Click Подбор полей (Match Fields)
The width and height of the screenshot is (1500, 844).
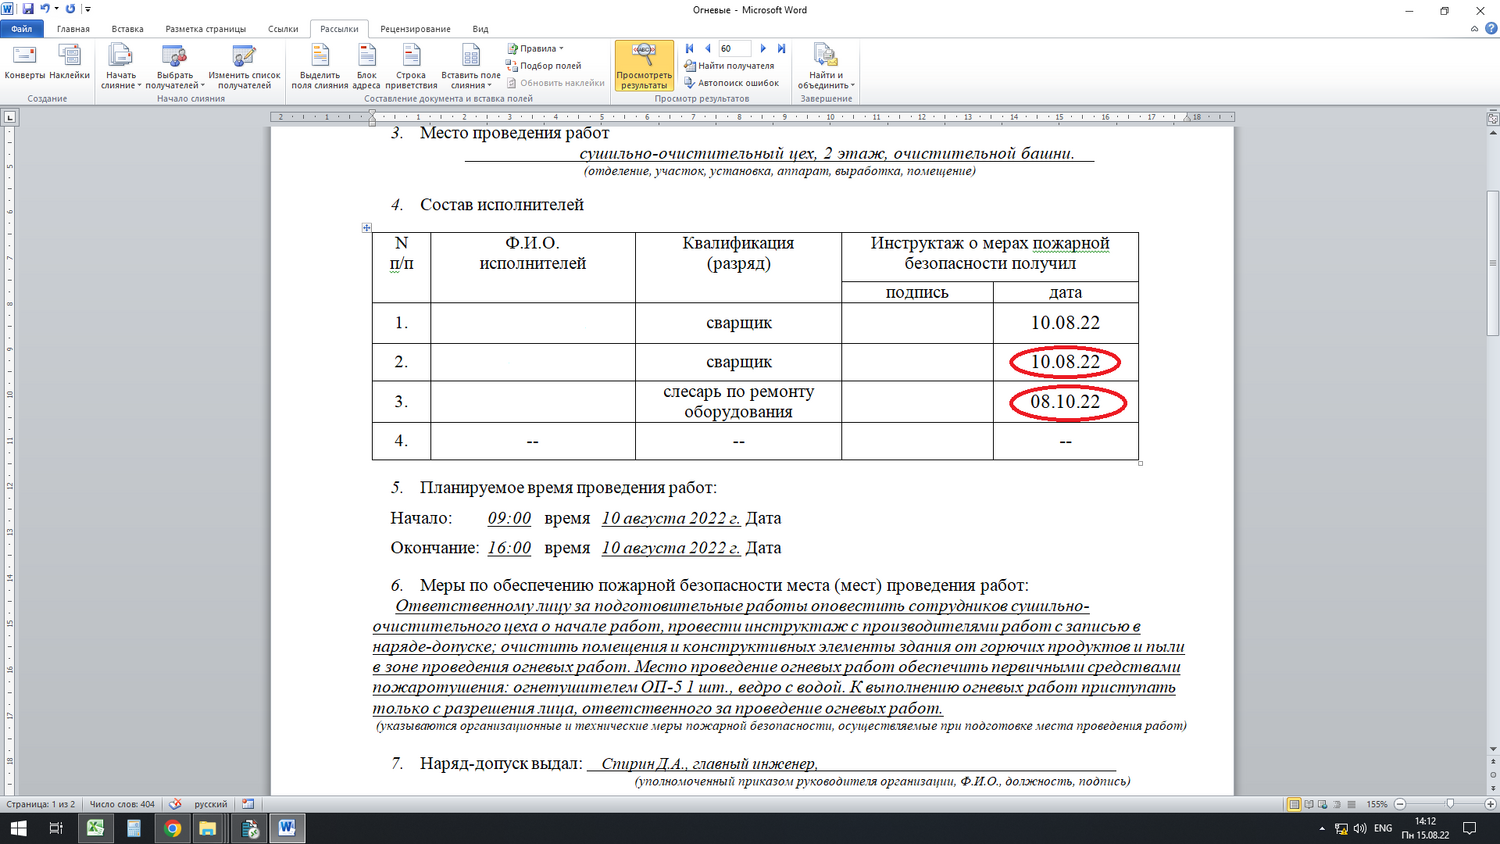(544, 66)
